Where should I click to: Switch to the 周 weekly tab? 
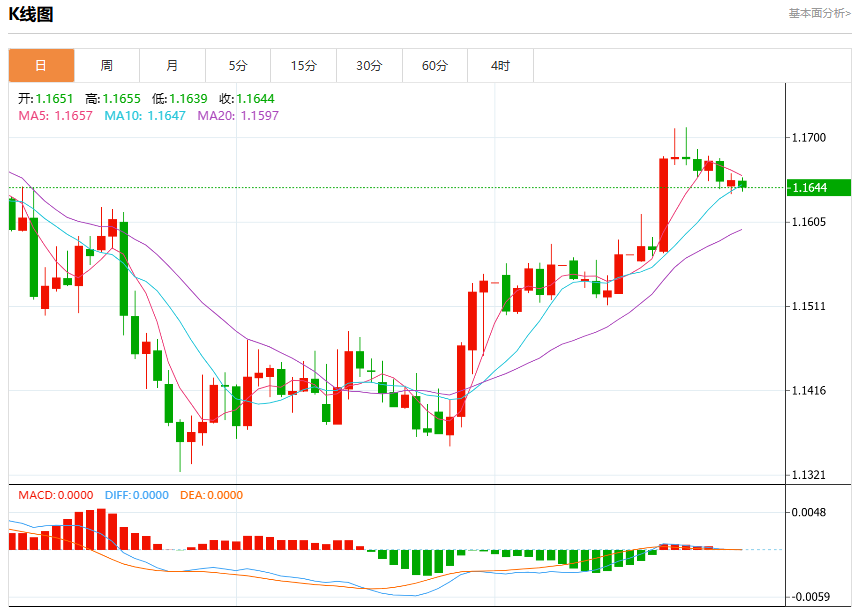point(107,66)
